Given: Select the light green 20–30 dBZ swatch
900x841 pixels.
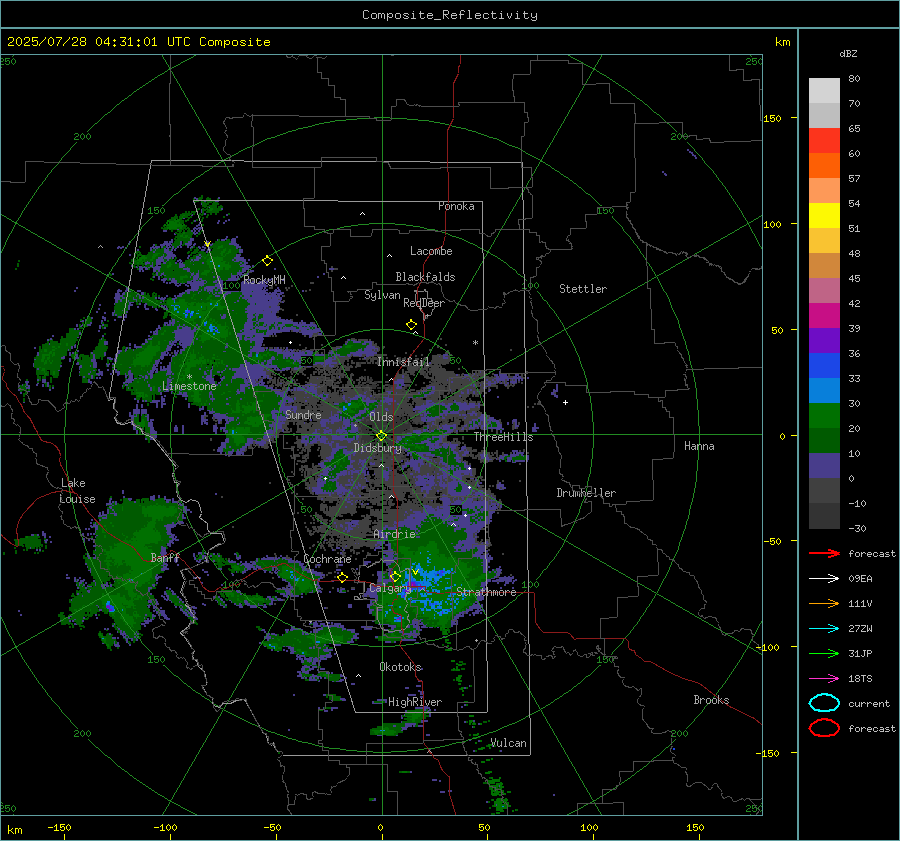Looking at the screenshot, I should pos(824,416).
